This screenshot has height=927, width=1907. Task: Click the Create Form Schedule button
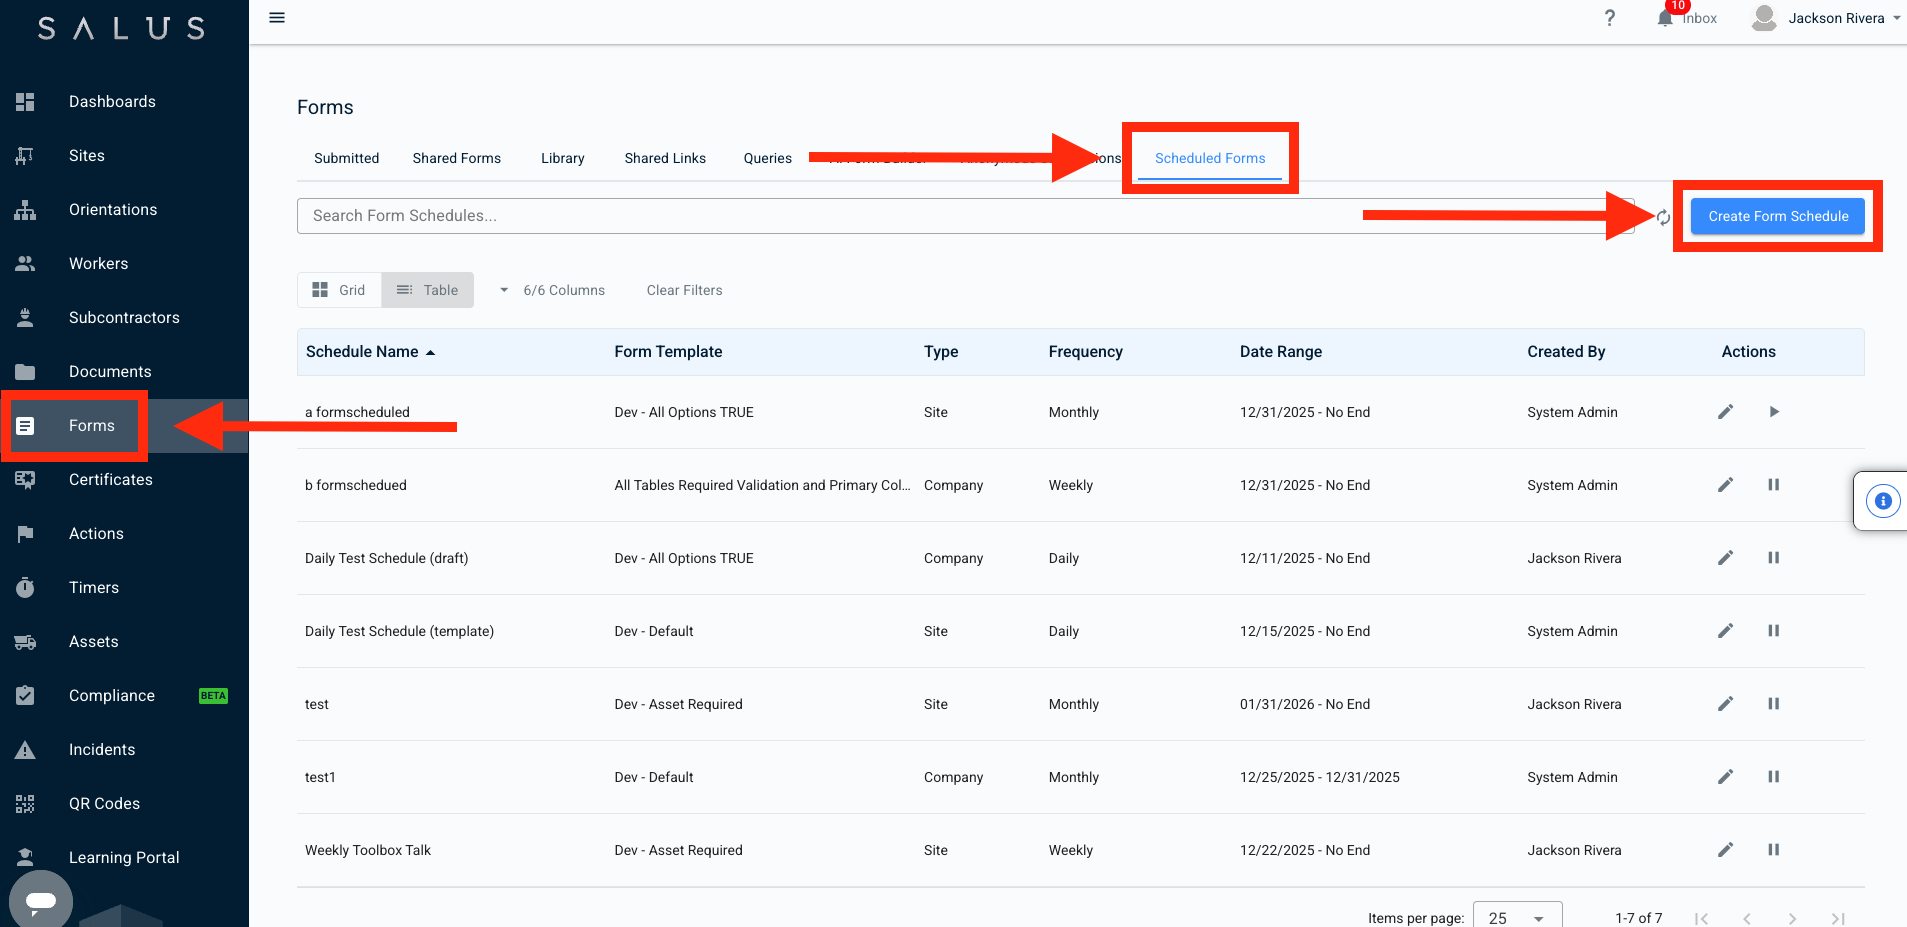click(x=1777, y=216)
